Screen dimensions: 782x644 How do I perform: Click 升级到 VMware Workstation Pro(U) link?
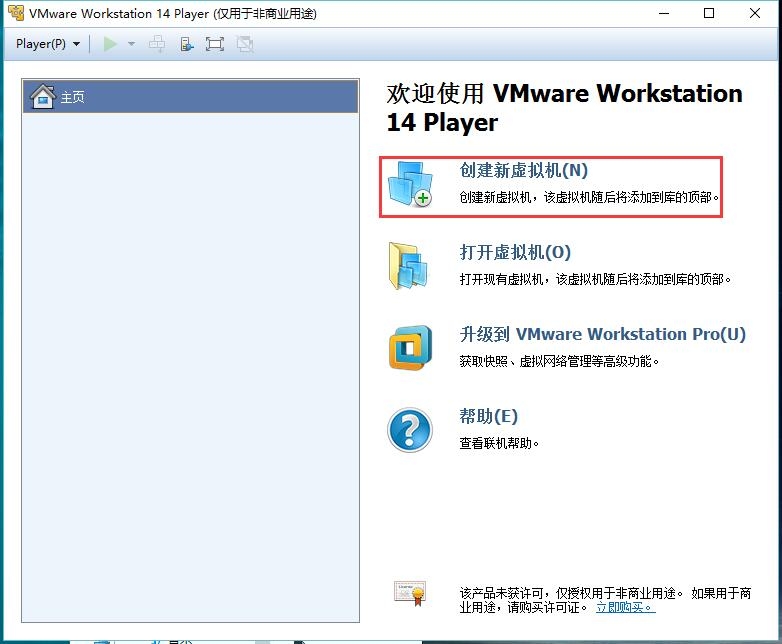click(602, 334)
